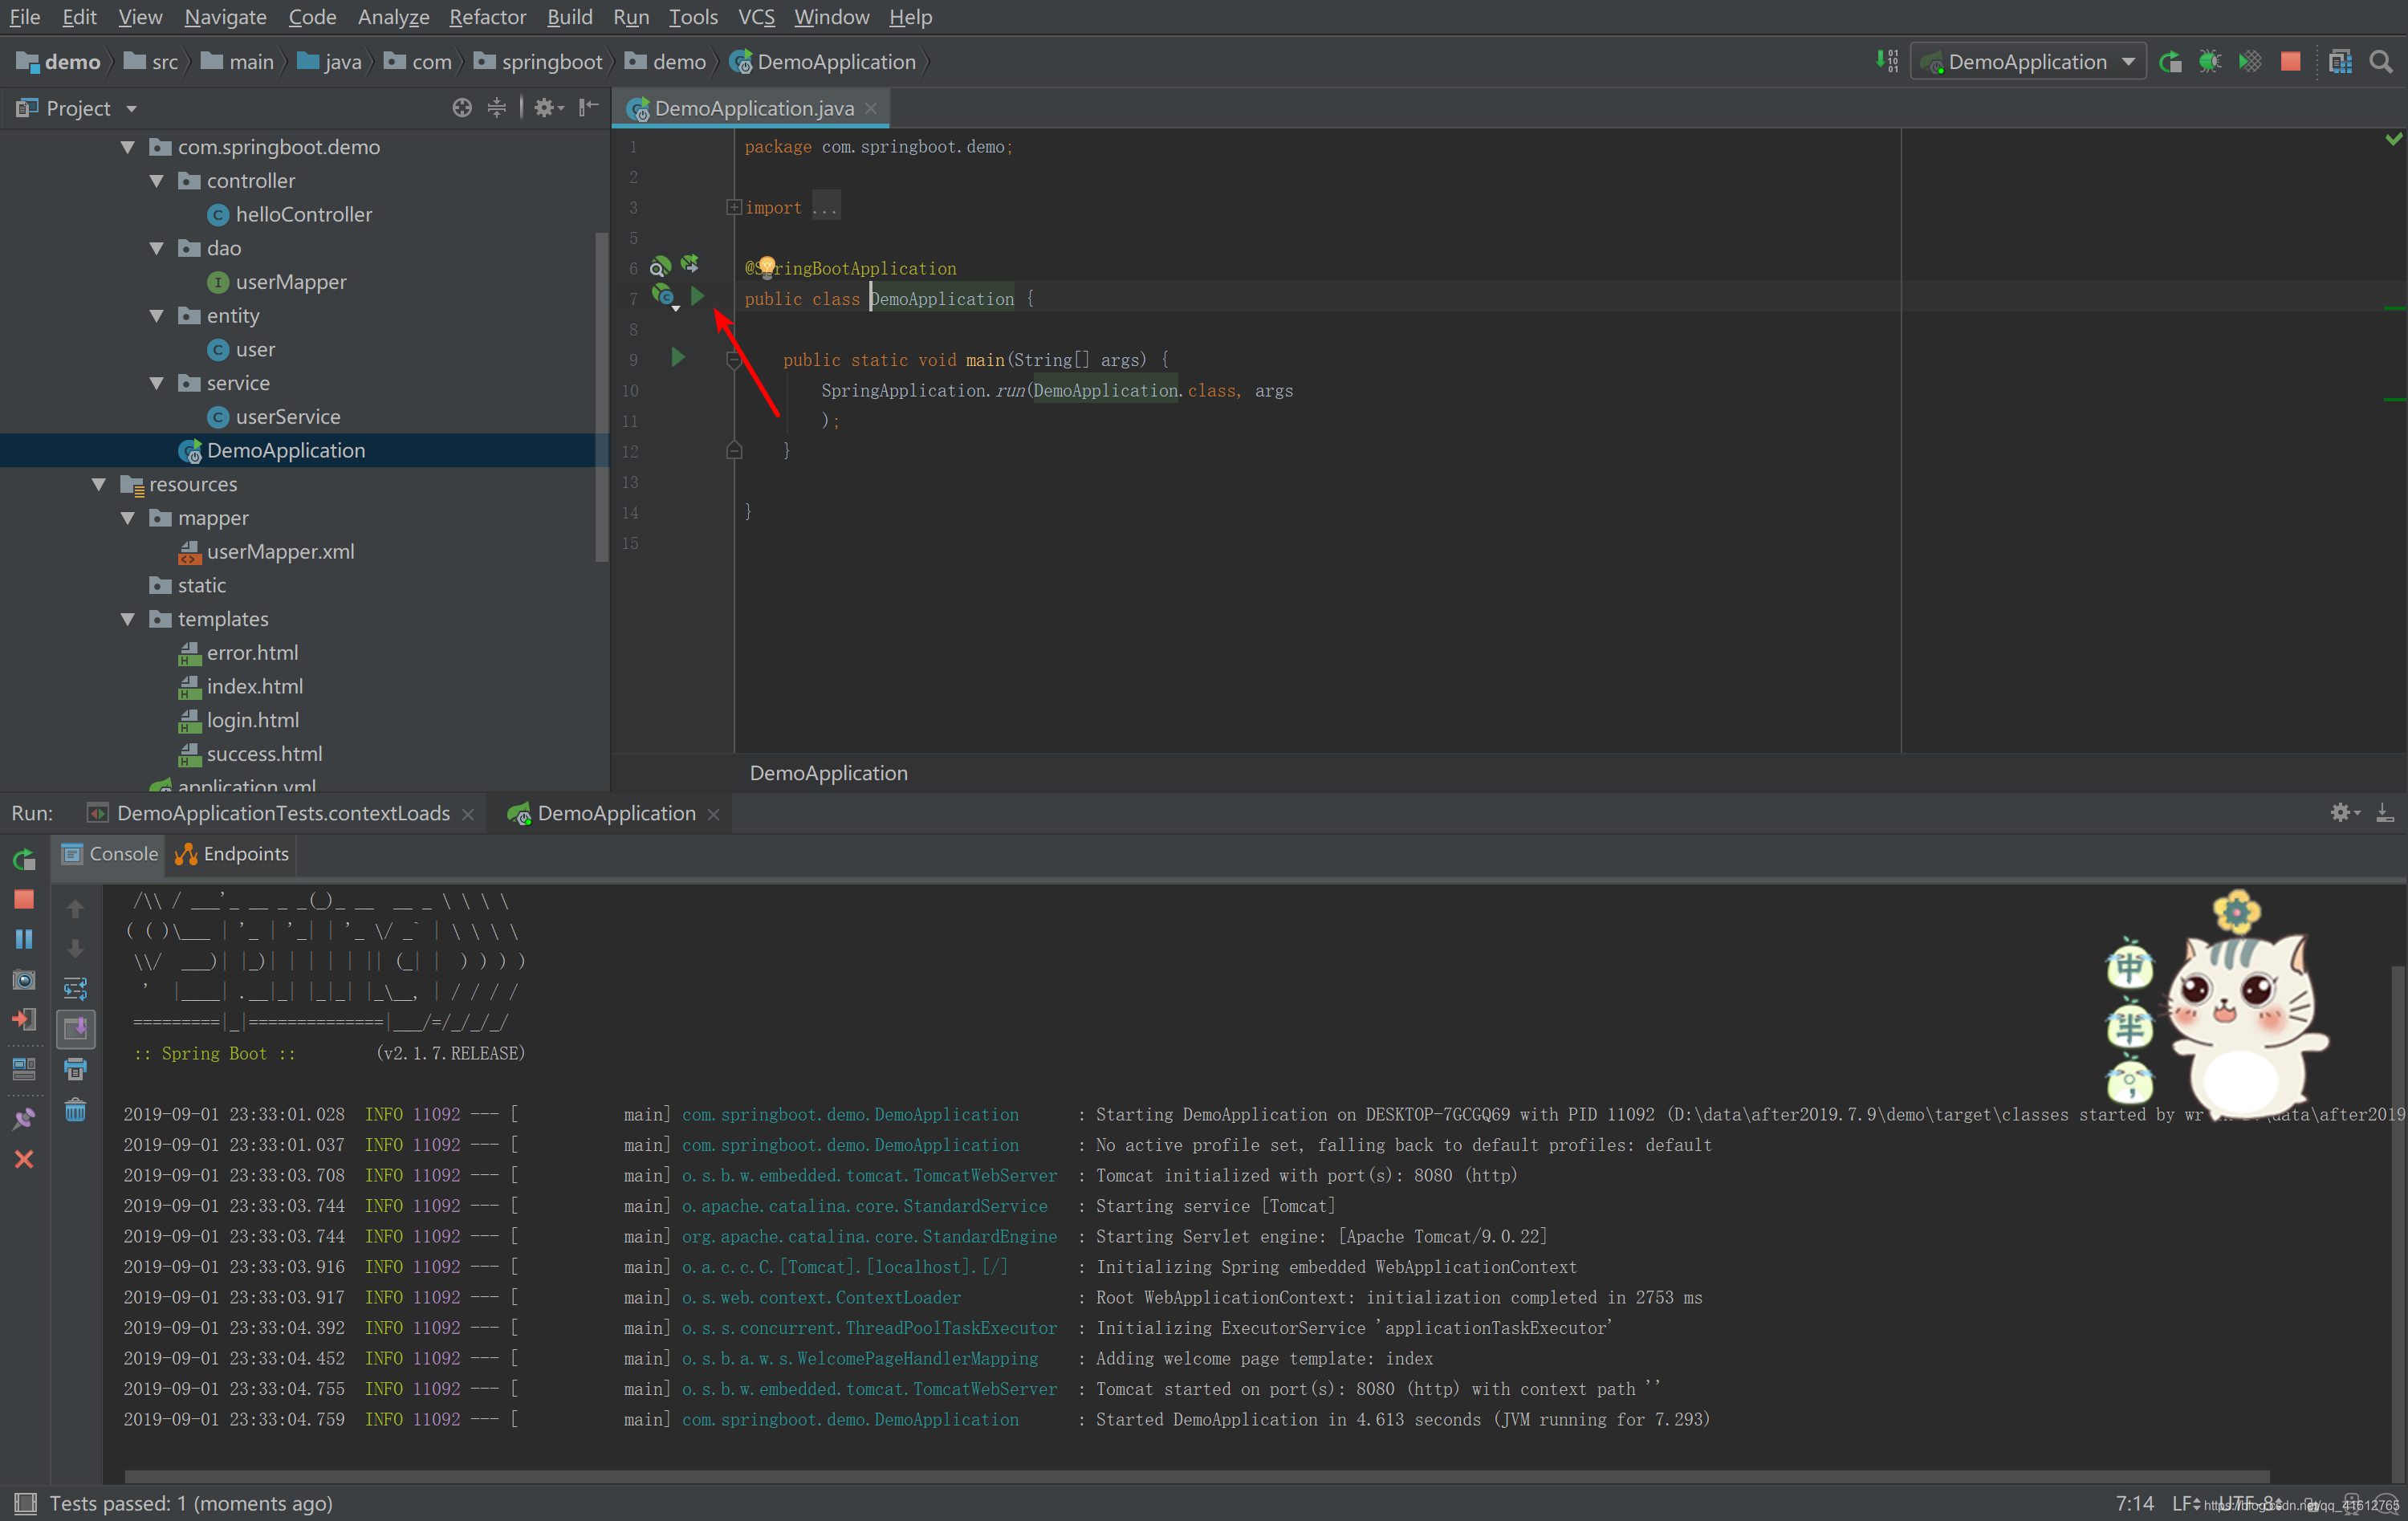Screen dimensions: 2408x1521
Task: Click the red Stop button in the main toolbar
Action: pyautogui.click(x=2290, y=62)
